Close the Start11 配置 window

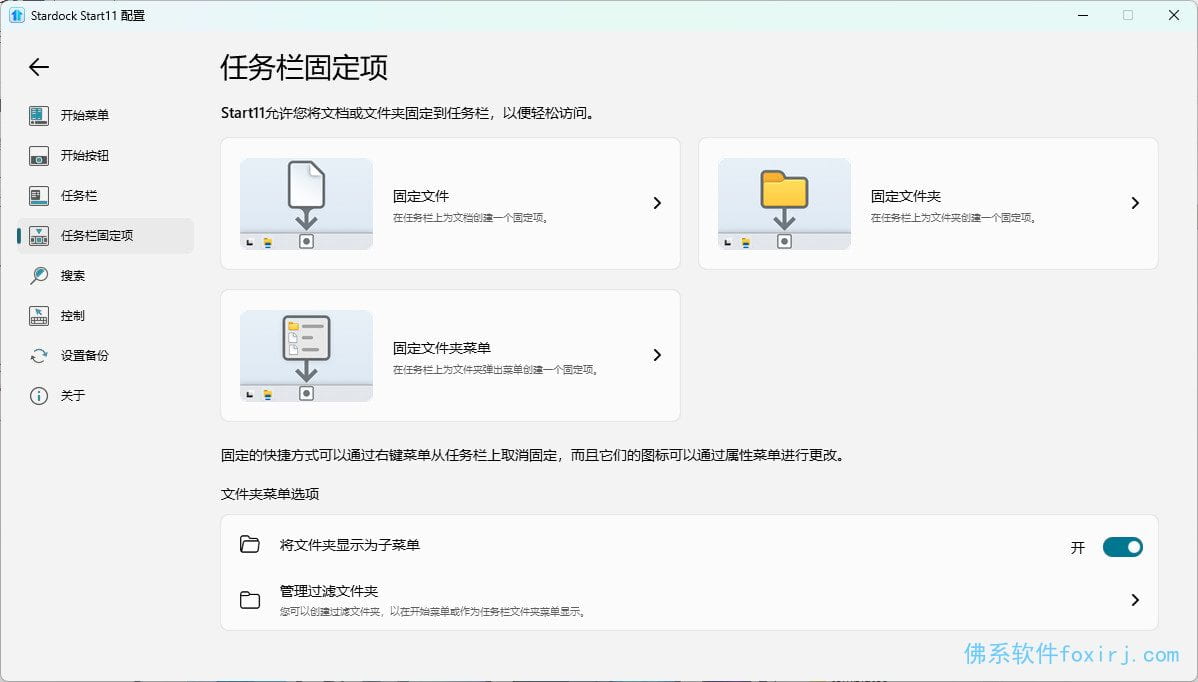(x=1174, y=15)
